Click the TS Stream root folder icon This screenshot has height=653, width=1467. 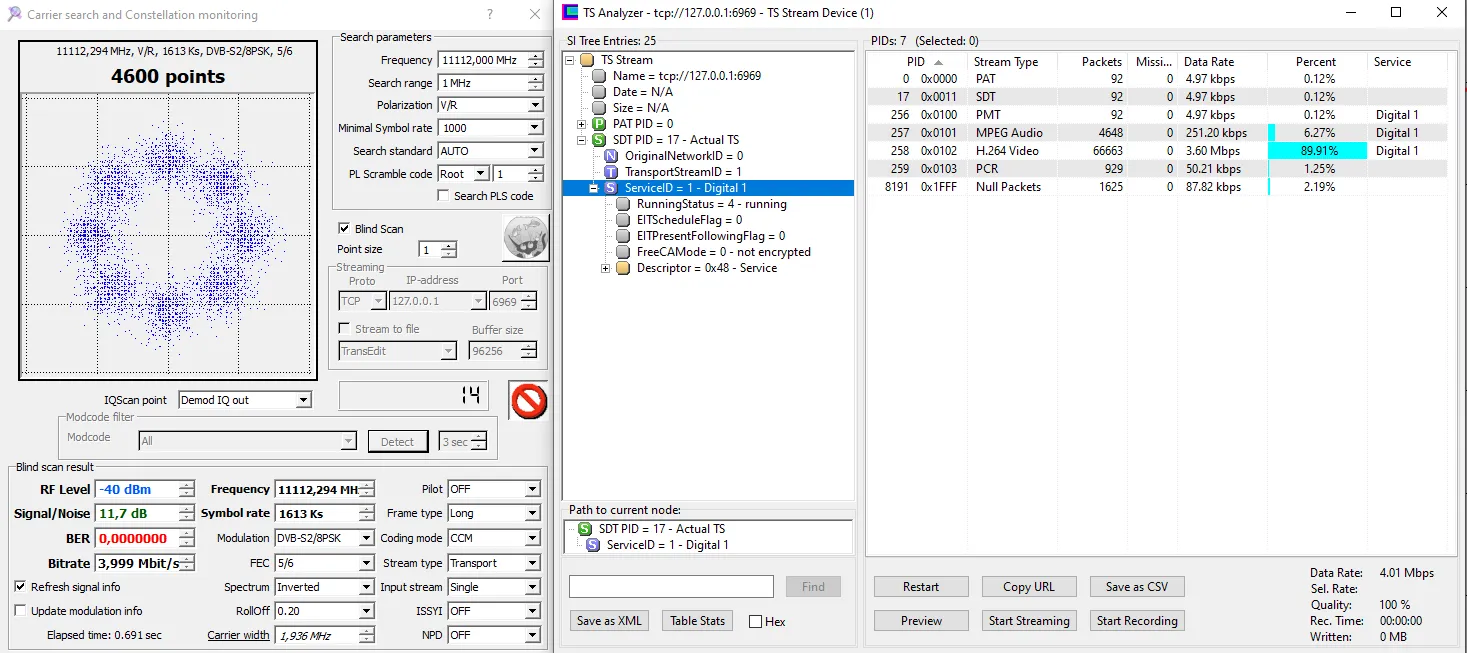pos(587,60)
